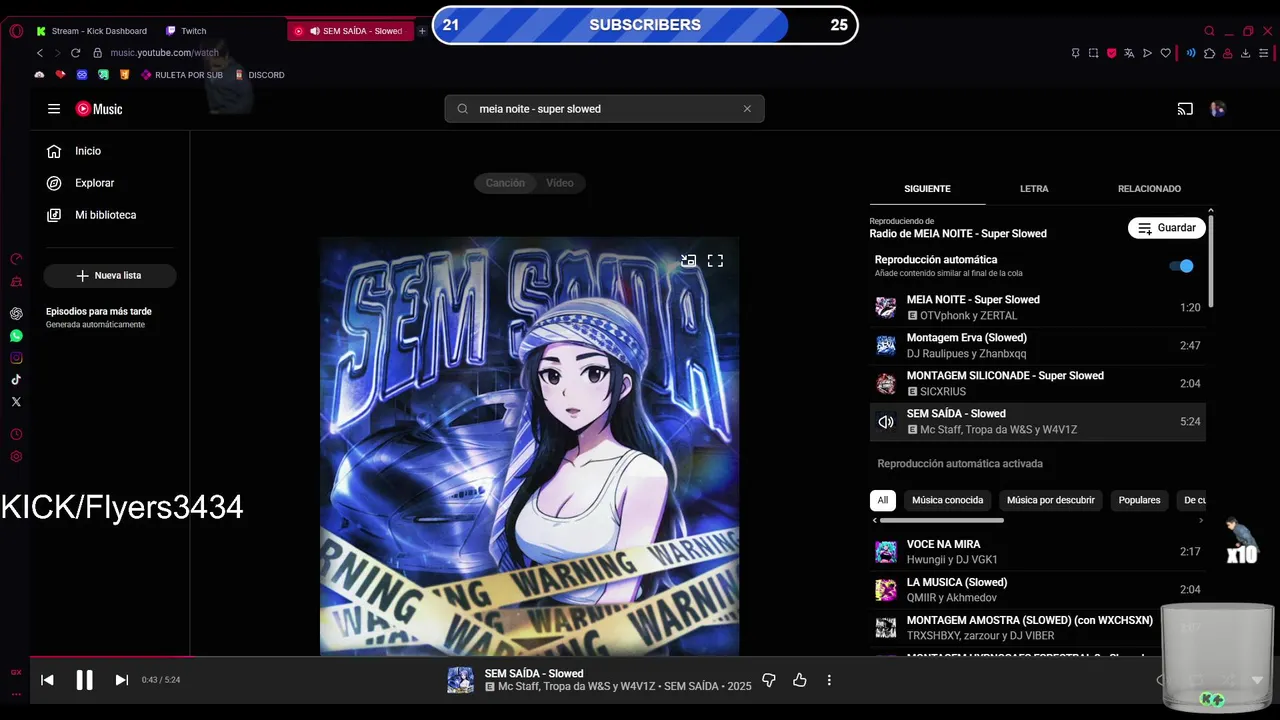Dislike the song SEM SAÍDA

769,680
